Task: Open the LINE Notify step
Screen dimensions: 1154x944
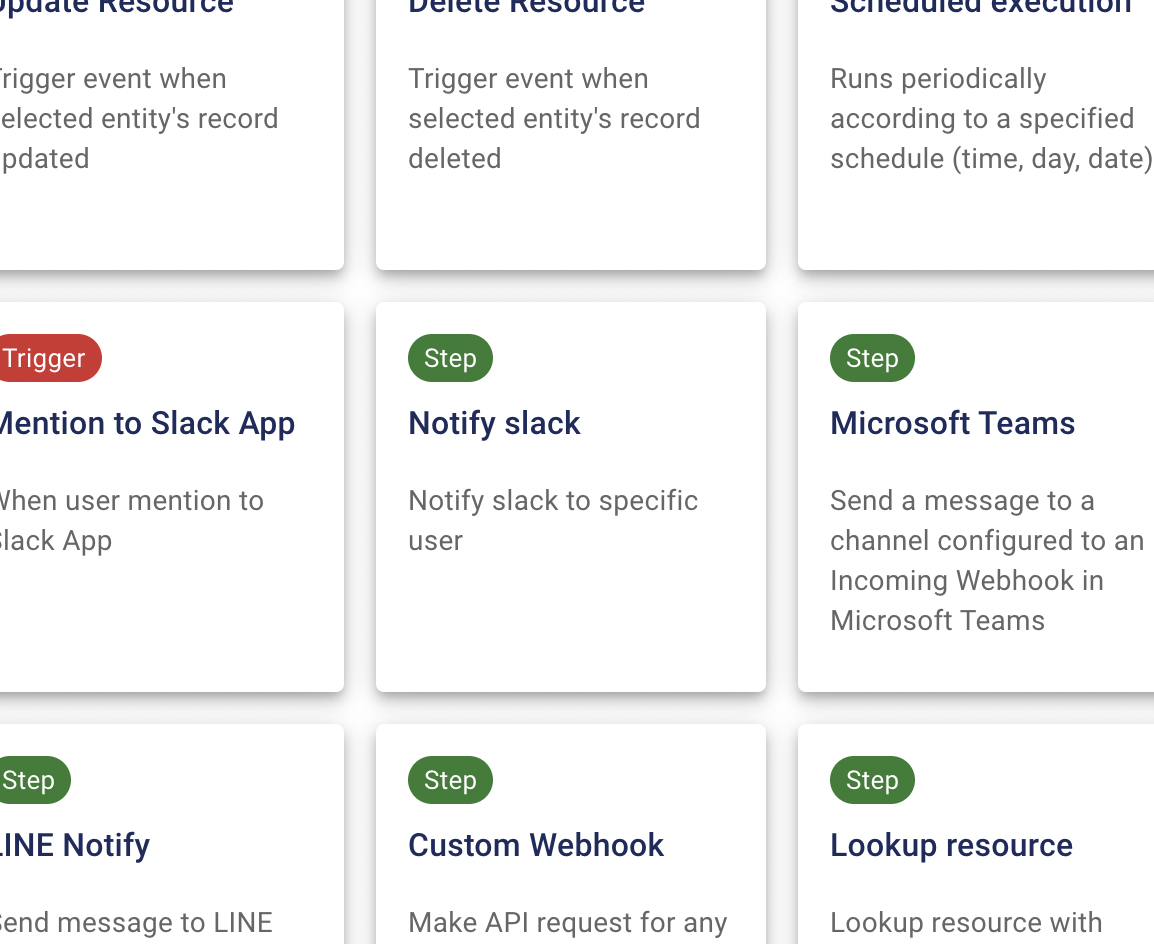Action: 171,834
